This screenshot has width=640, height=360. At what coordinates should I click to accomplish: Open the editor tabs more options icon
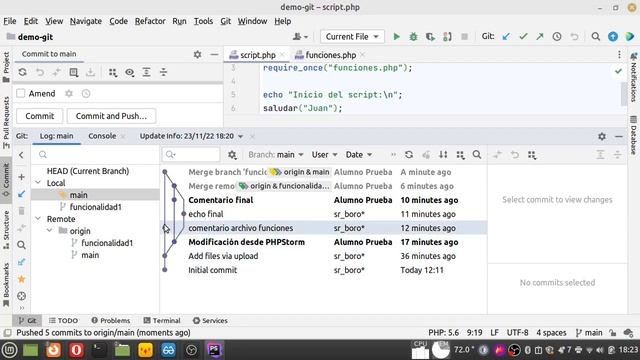(619, 54)
